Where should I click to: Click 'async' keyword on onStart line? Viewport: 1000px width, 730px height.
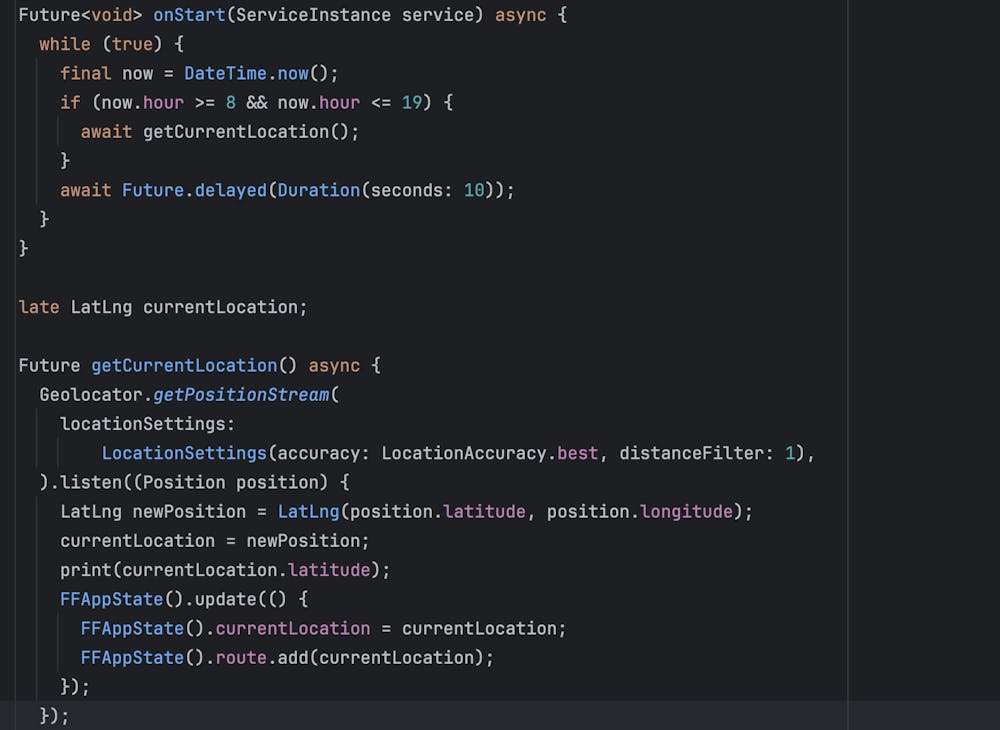tap(520, 15)
